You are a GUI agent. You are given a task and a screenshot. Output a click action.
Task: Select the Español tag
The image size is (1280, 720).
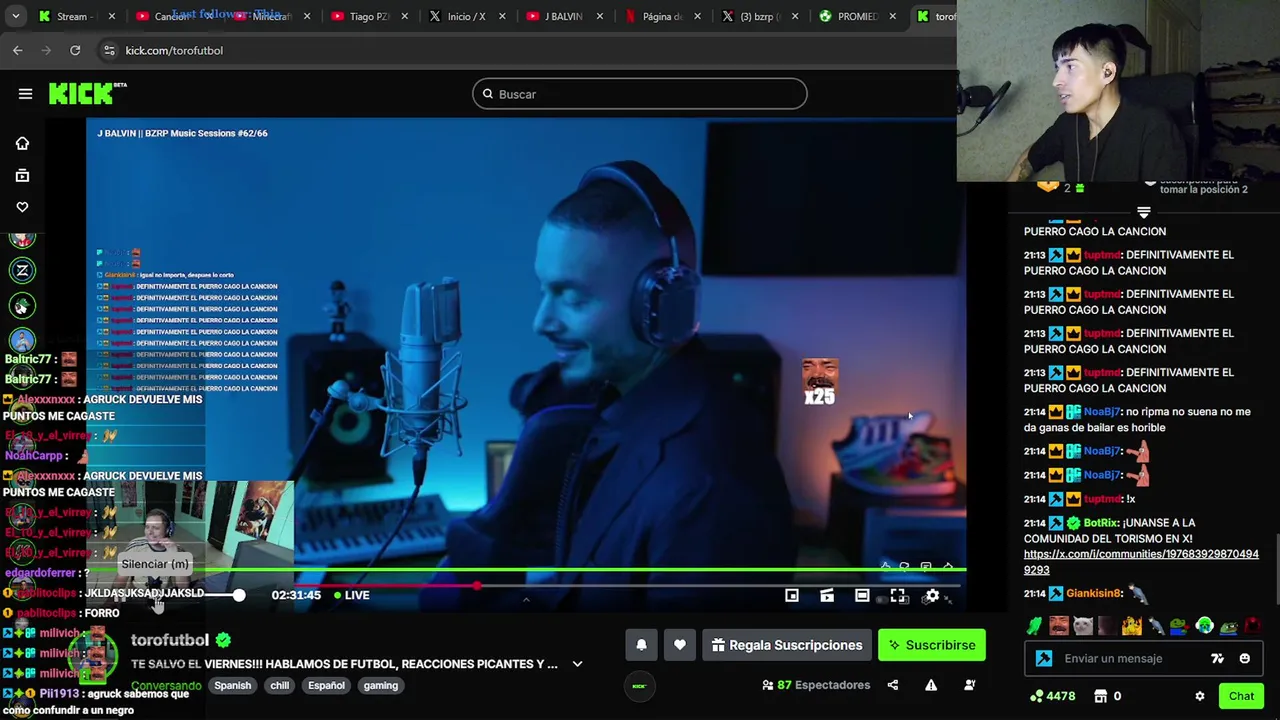[x=326, y=686]
